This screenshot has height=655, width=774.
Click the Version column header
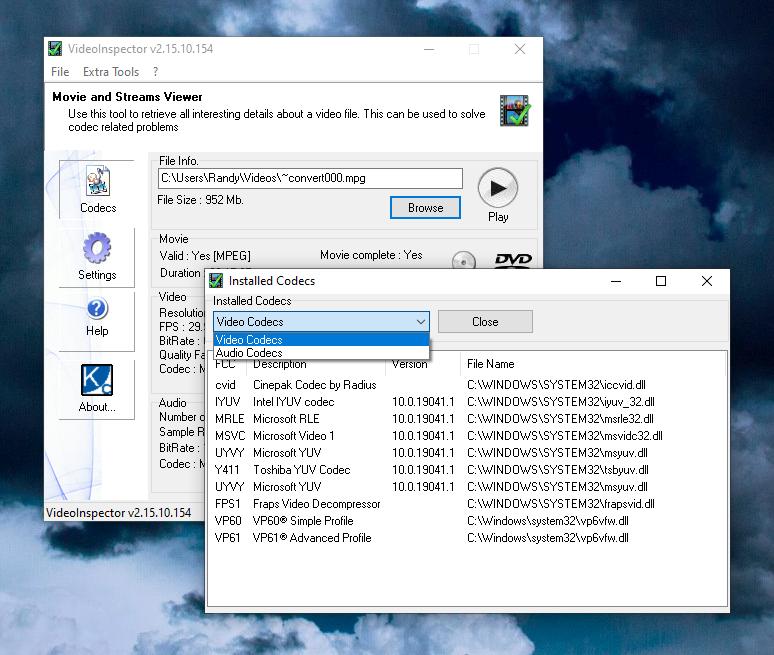pyautogui.click(x=423, y=364)
